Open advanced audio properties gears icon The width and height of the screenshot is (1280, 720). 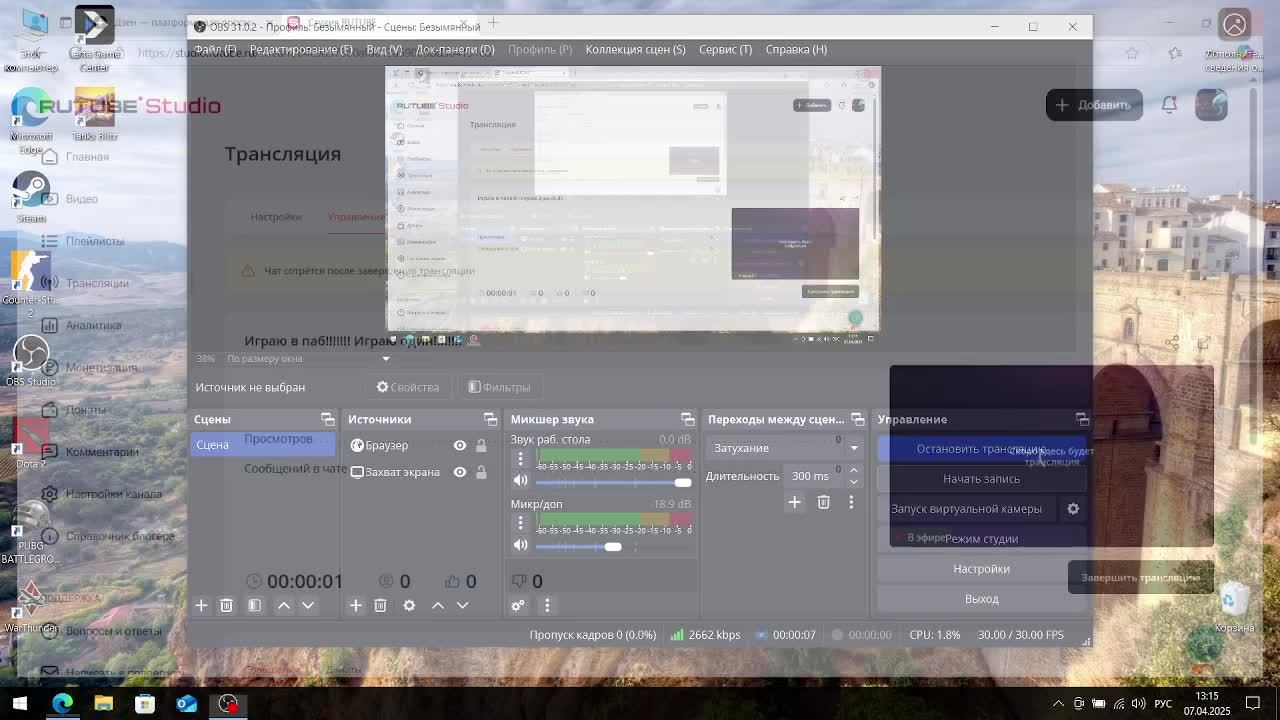pos(518,605)
